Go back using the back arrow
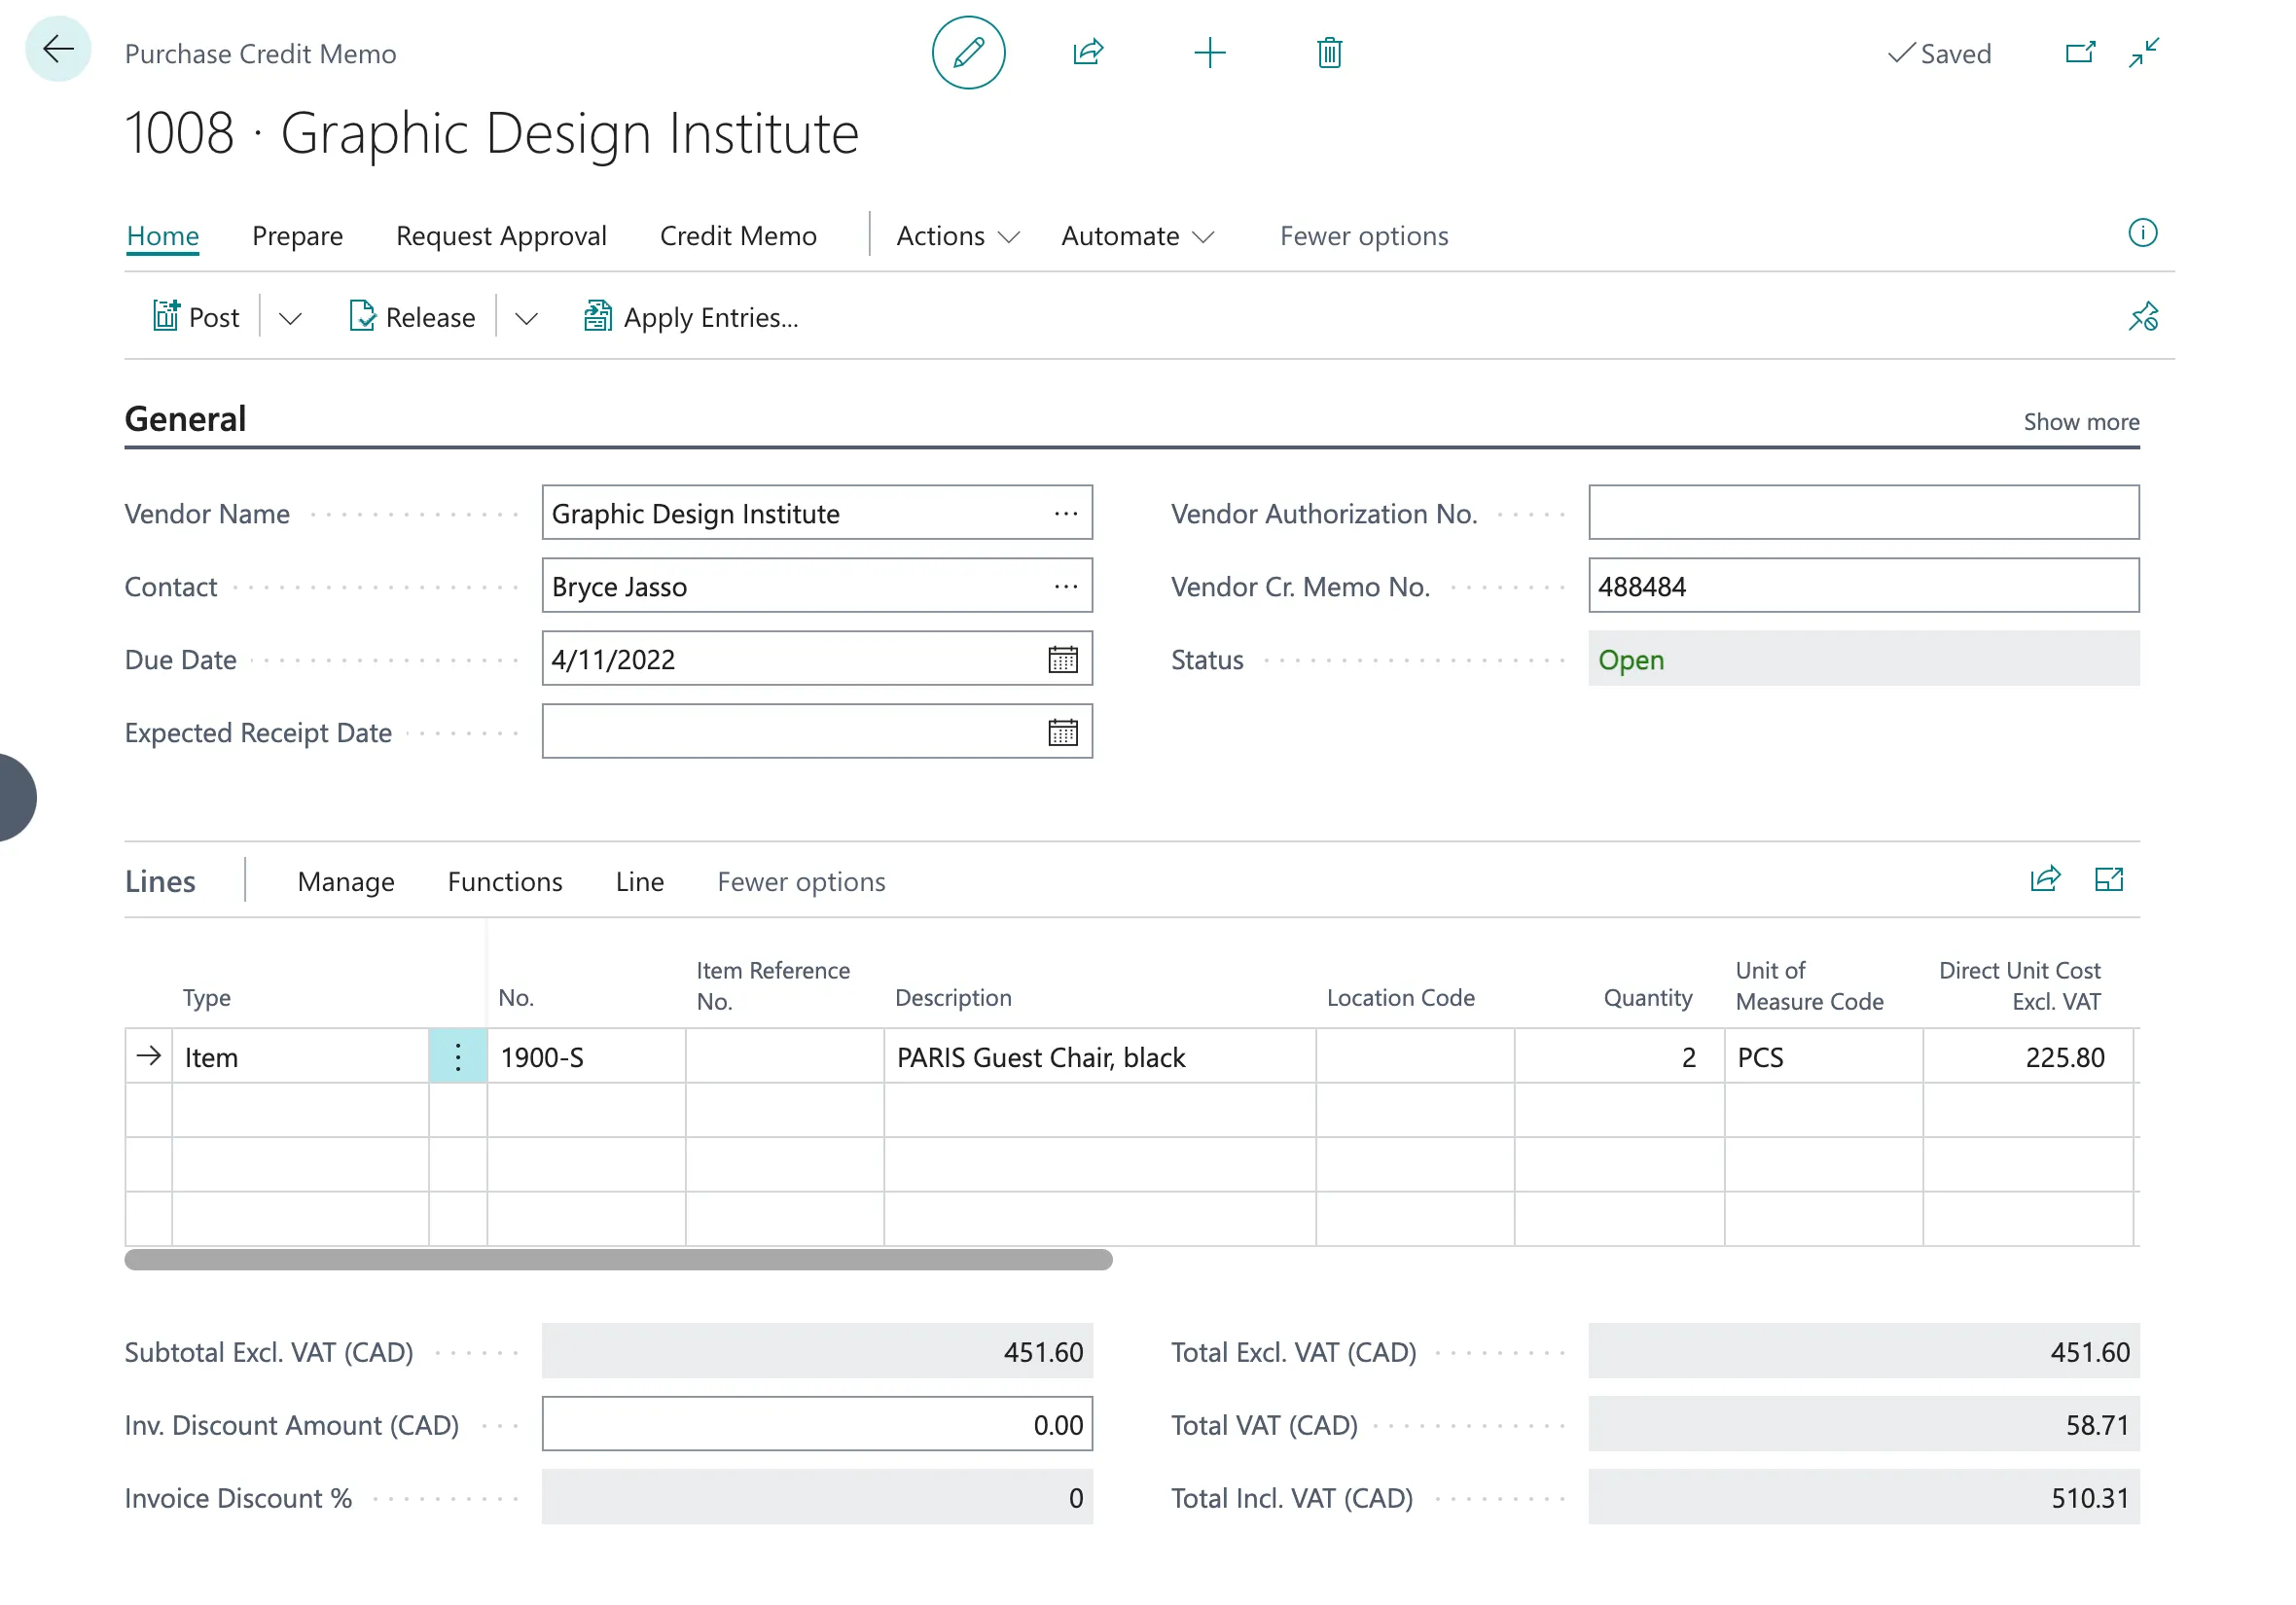 point(58,49)
